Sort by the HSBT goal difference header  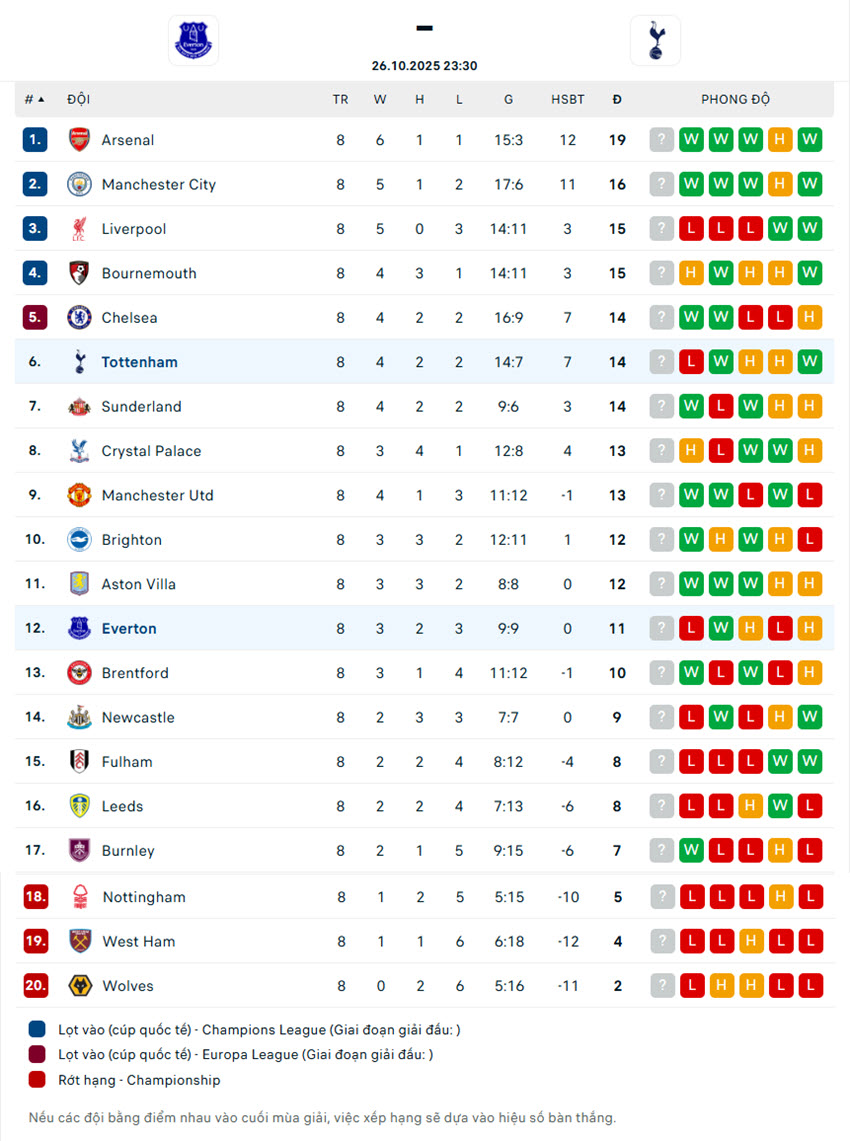coord(568,99)
